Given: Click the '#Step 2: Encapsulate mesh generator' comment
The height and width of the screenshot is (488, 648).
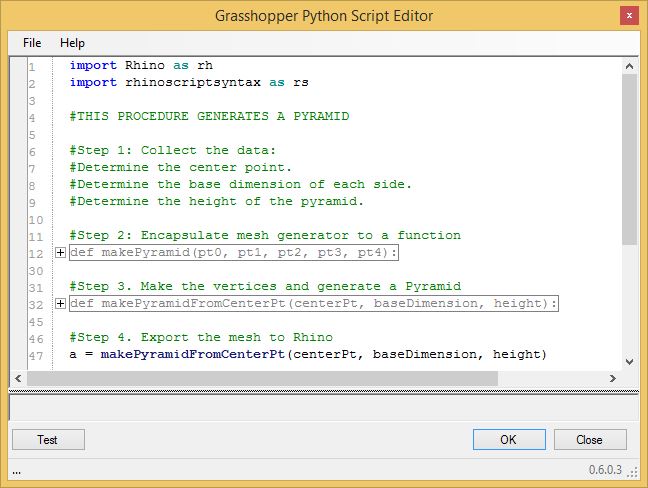Looking at the screenshot, I should 265,235.
